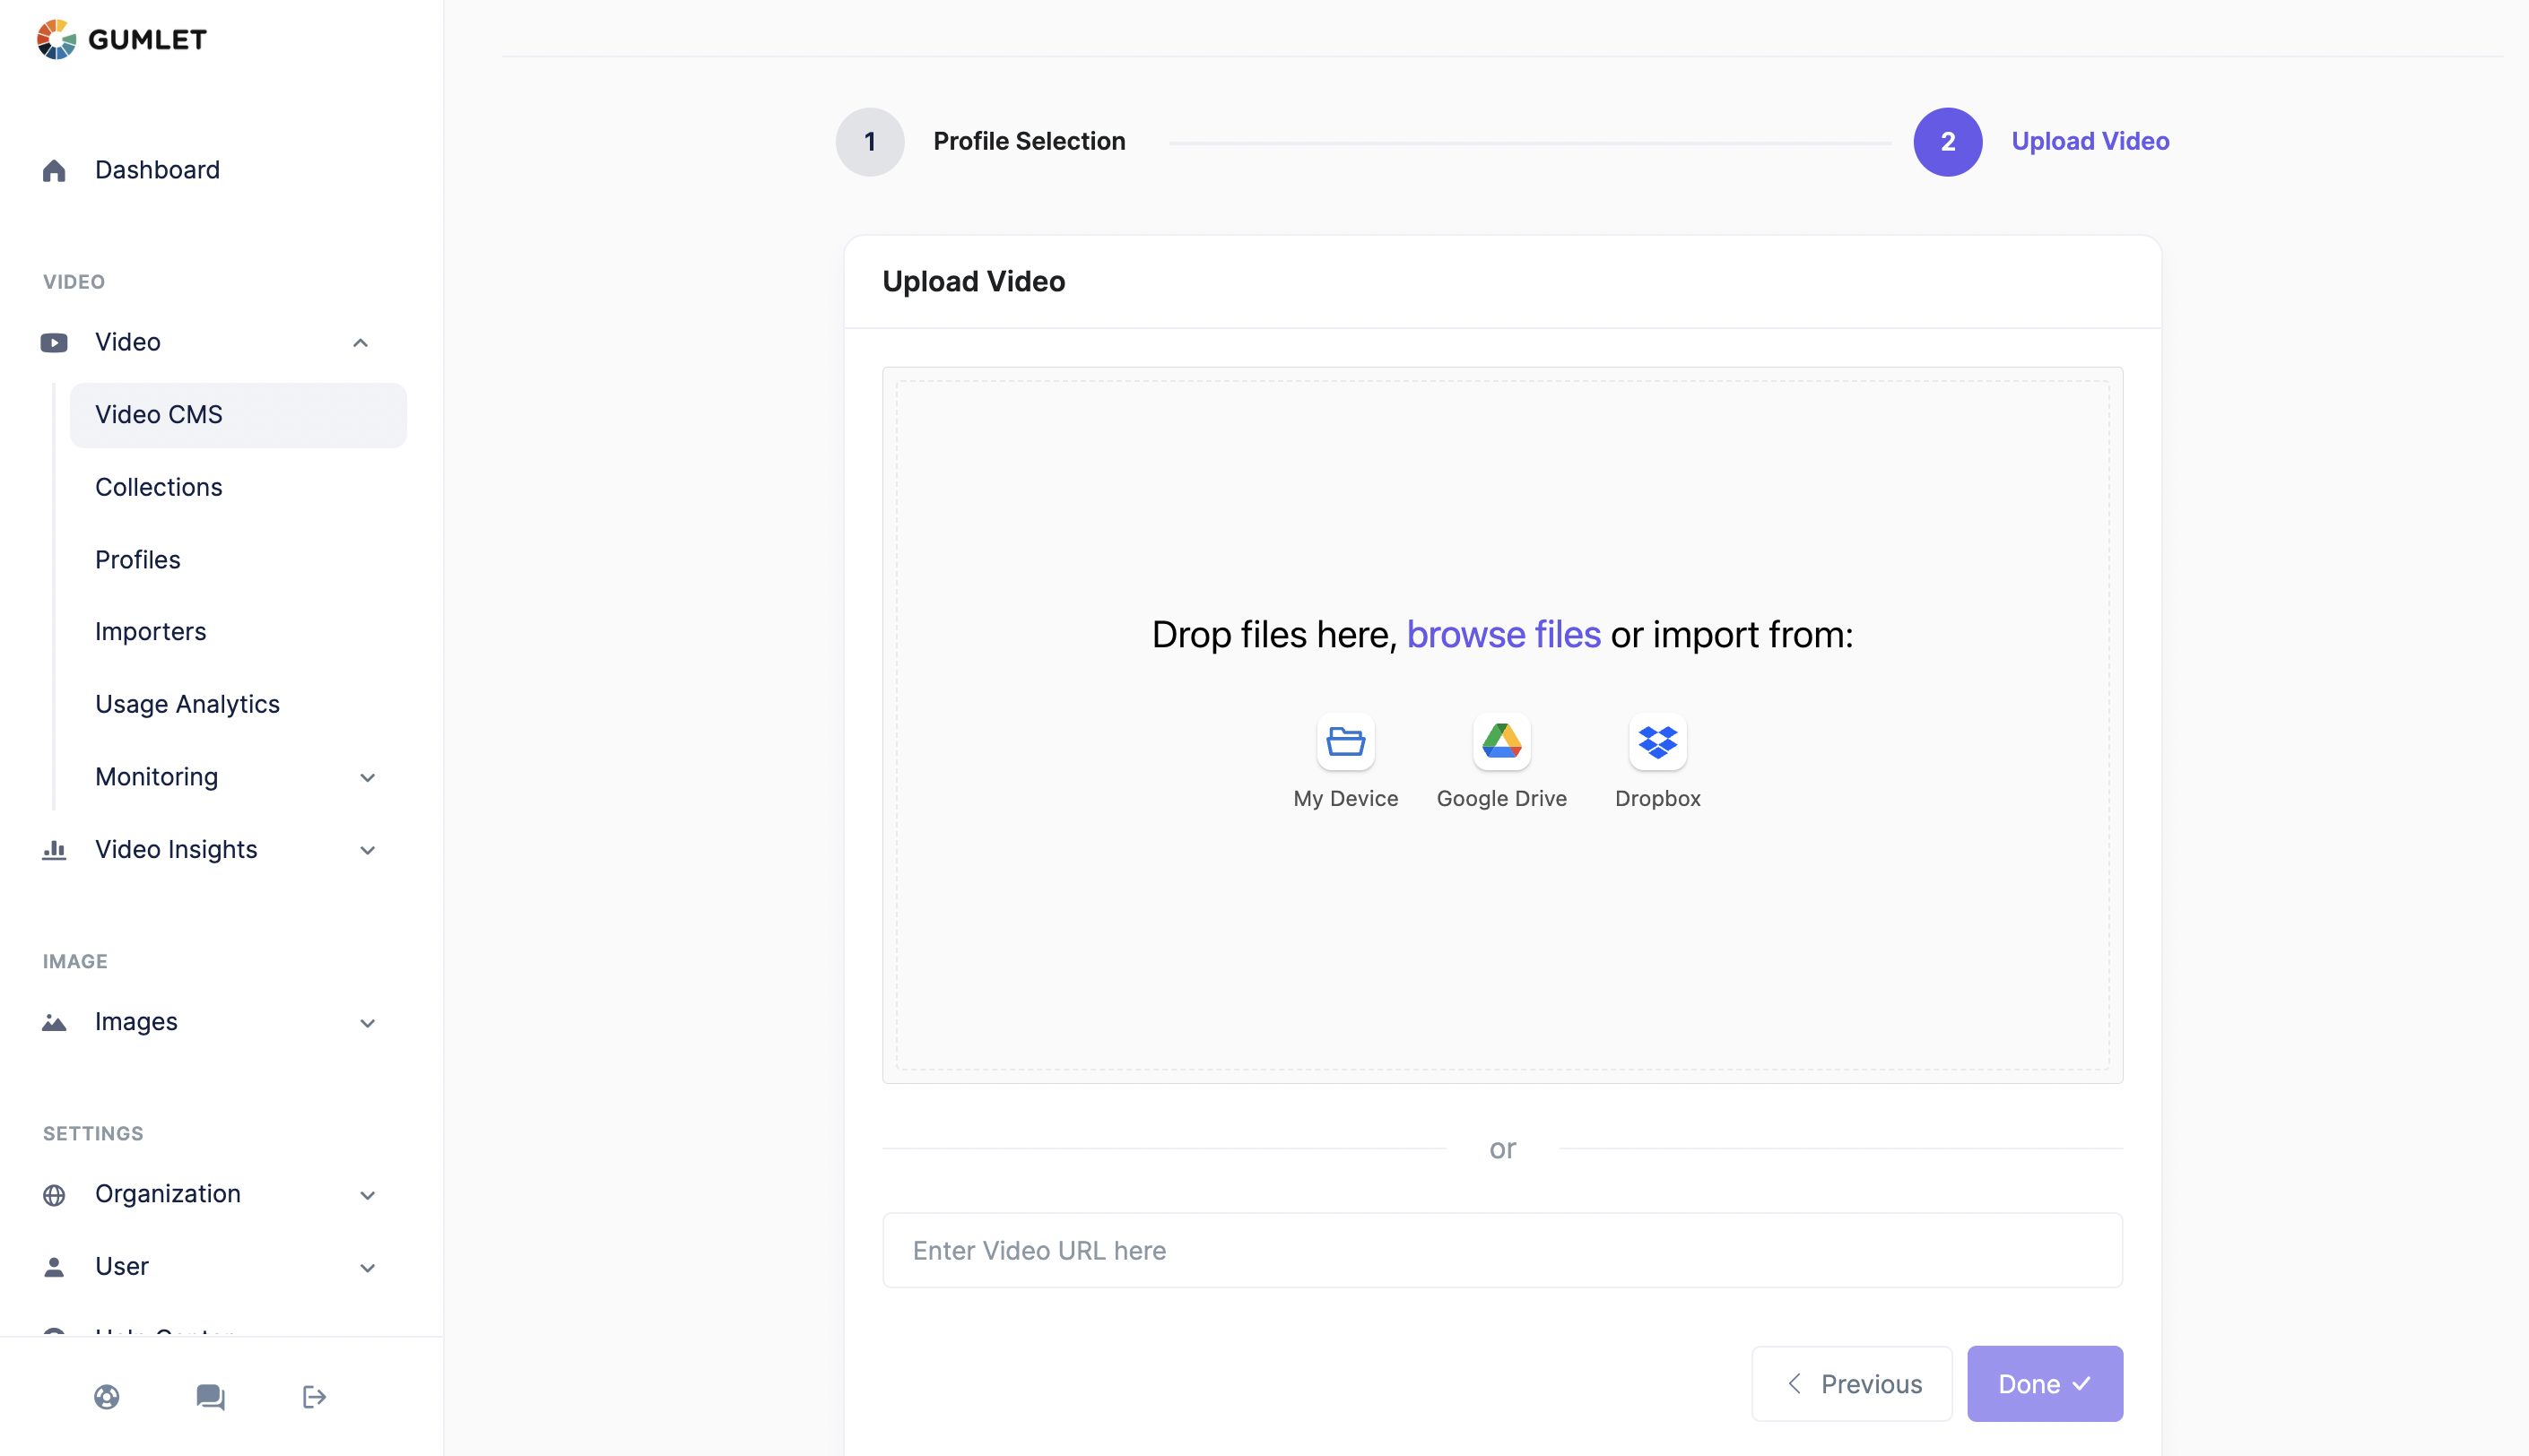
Task: Go to step 1 Profile Selection
Action: (870, 142)
